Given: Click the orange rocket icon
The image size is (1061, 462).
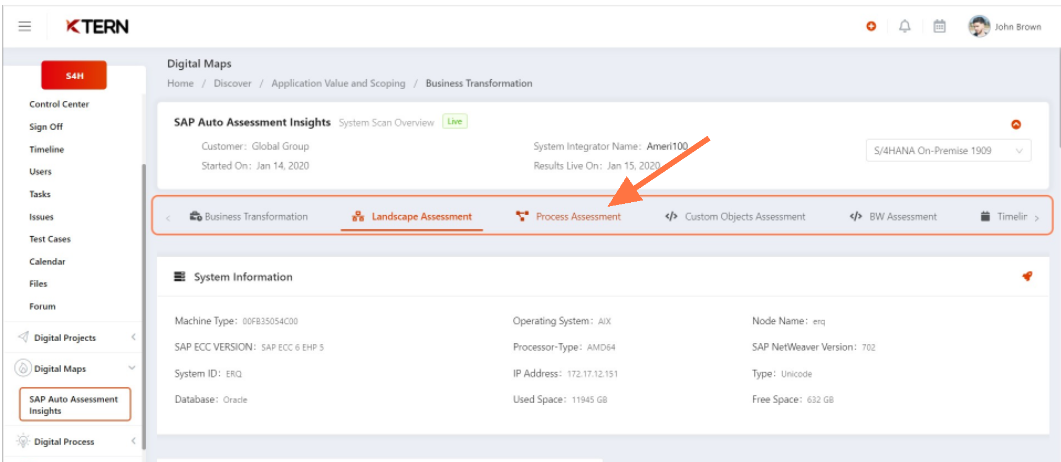Looking at the screenshot, I should (1026, 276).
